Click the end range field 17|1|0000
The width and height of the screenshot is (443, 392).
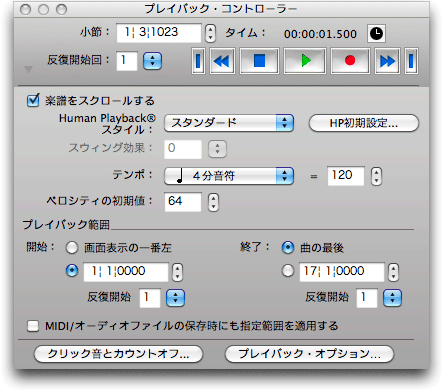tap(342, 272)
